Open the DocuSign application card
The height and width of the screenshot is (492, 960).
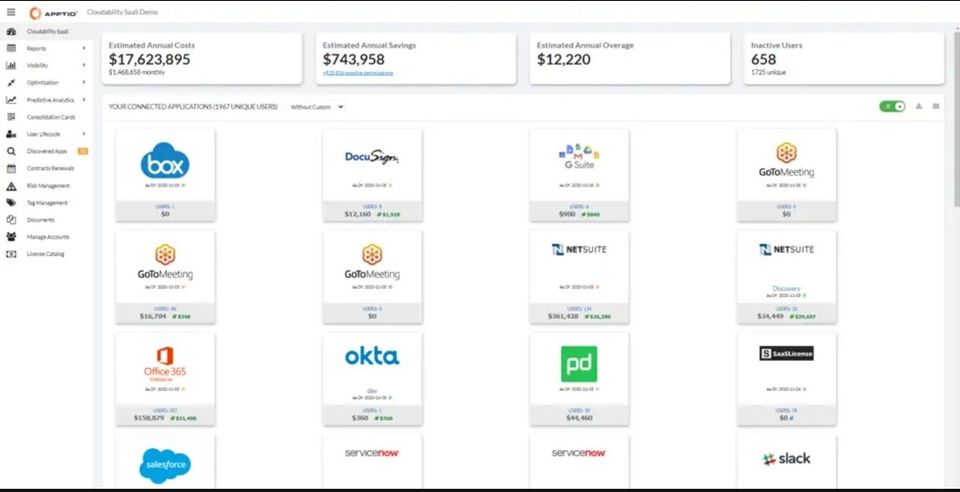pyautogui.click(x=372, y=175)
